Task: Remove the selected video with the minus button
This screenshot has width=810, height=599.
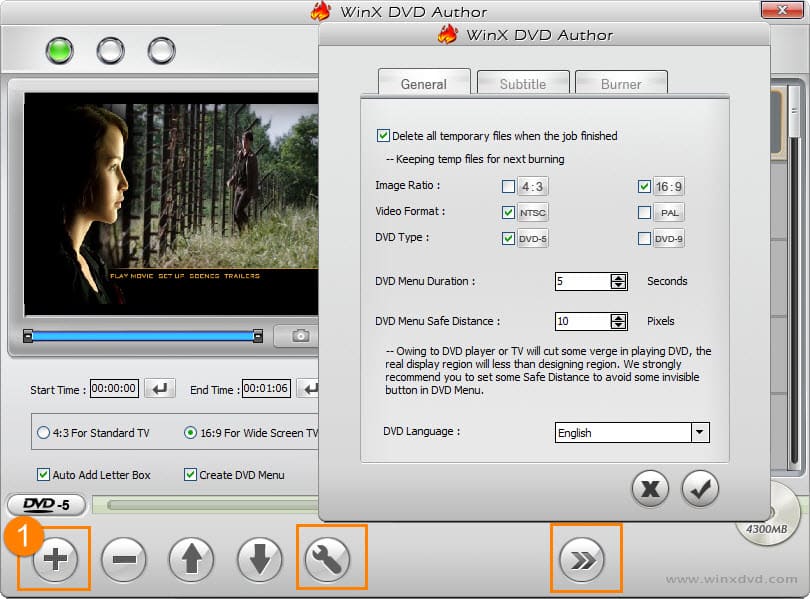Action: pyautogui.click(x=124, y=559)
